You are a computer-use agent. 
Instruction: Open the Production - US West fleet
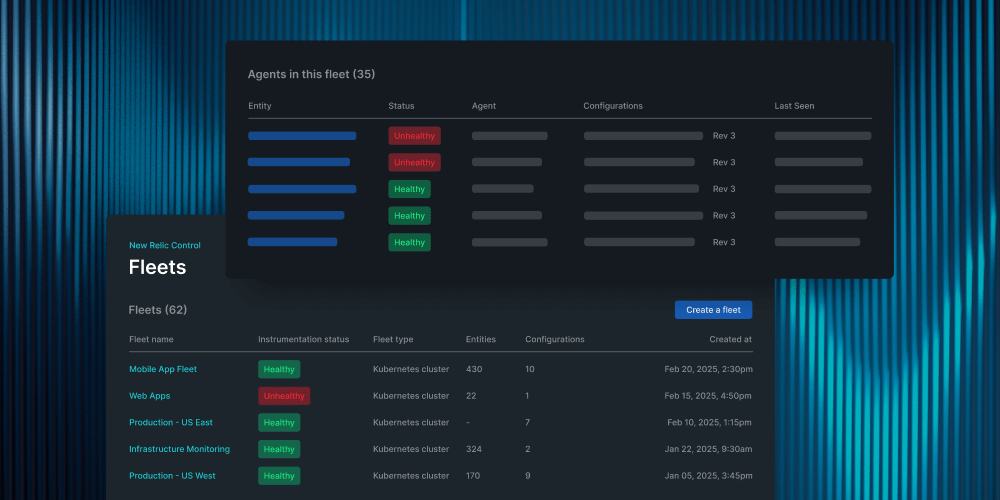(x=172, y=476)
